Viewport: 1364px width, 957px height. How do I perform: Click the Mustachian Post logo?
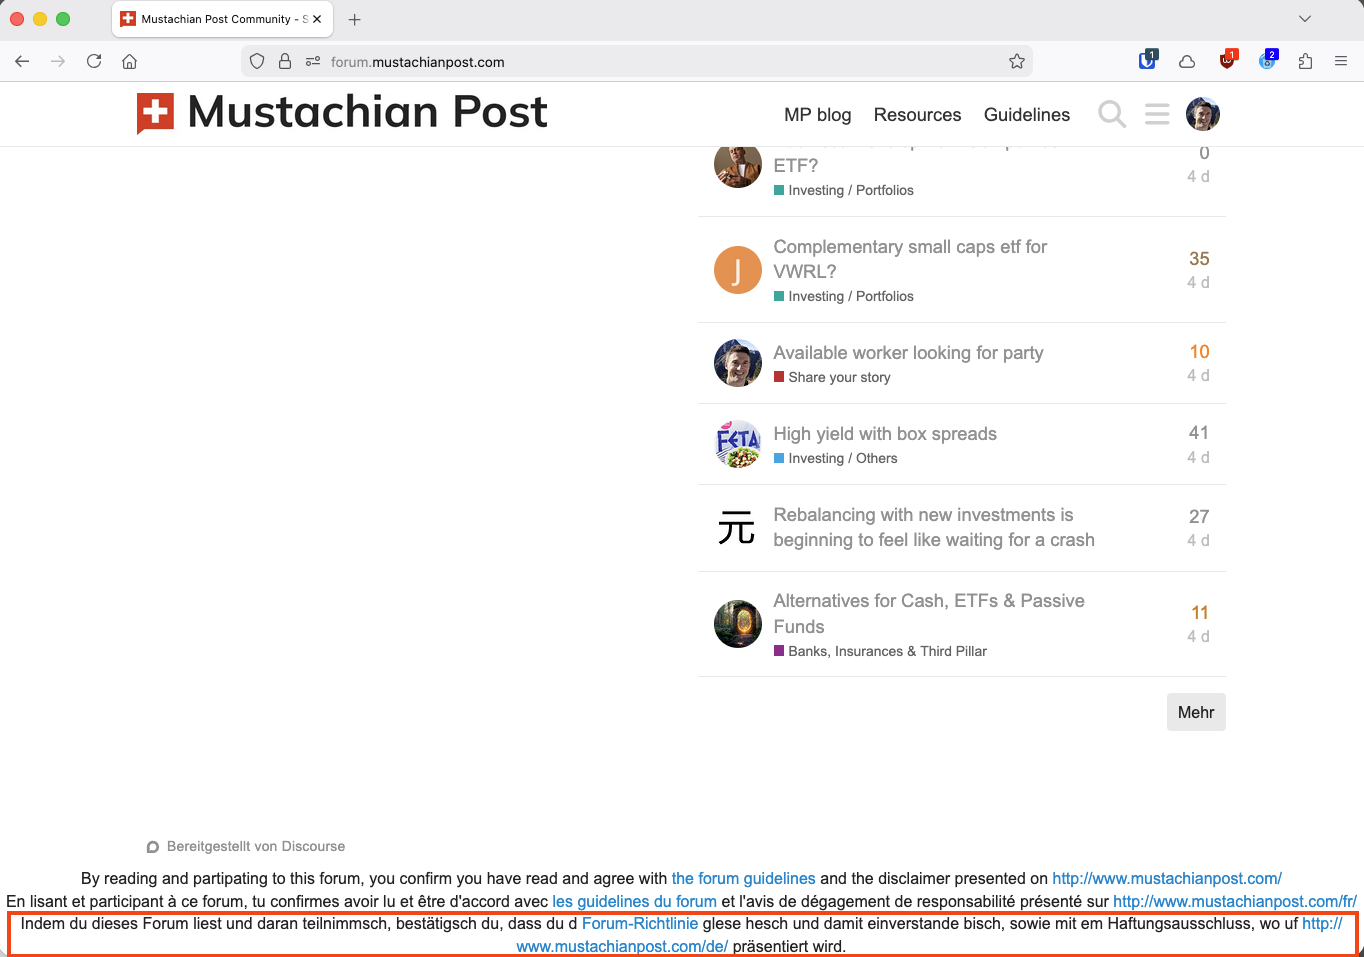point(342,112)
